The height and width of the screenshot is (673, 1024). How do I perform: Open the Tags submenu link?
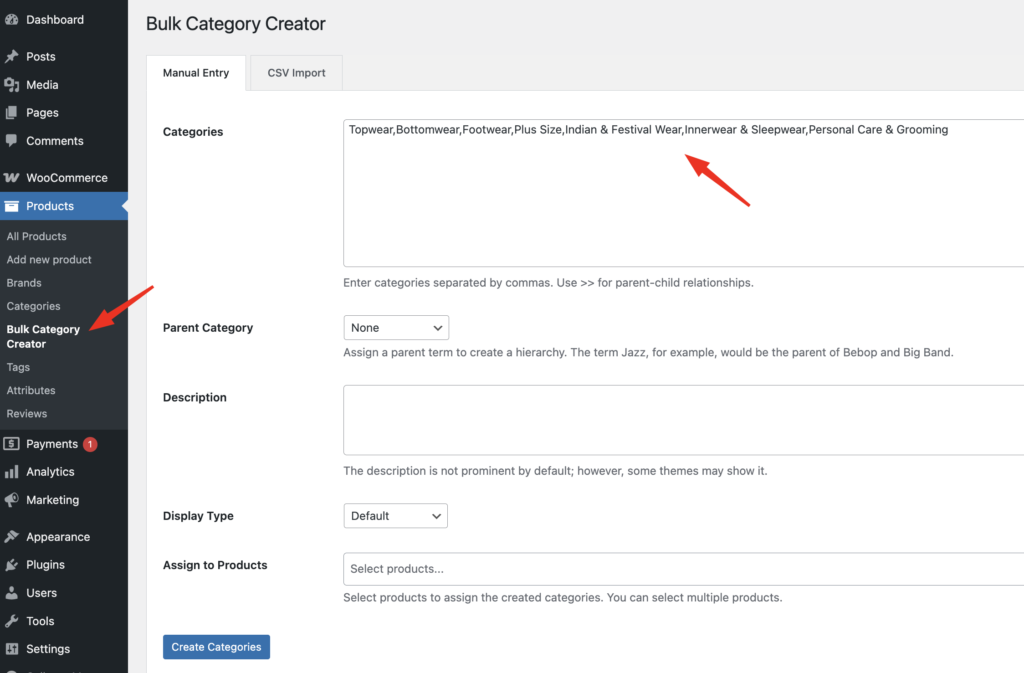(18, 367)
